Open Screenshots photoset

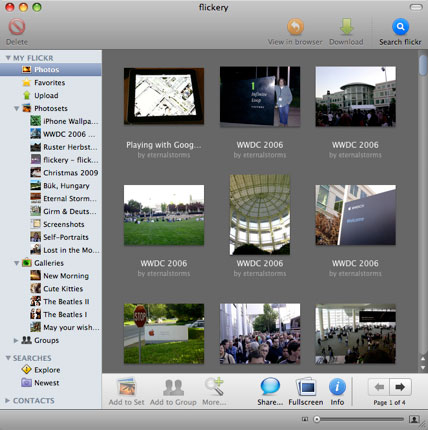(51, 225)
